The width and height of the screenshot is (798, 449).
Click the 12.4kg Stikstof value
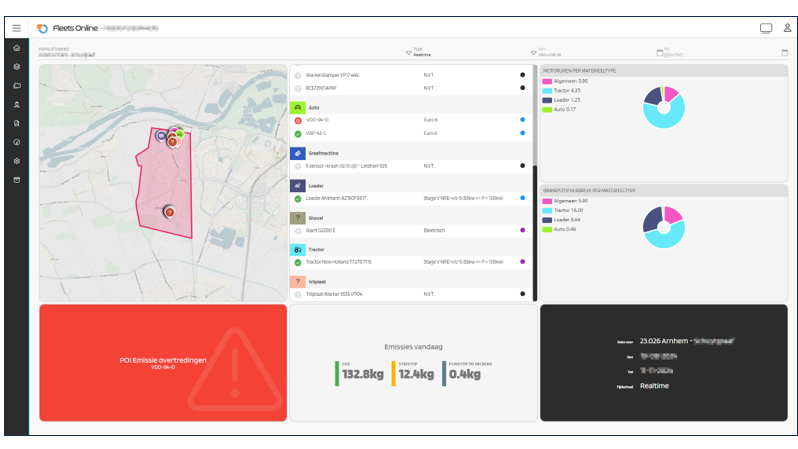tap(416, 374)
